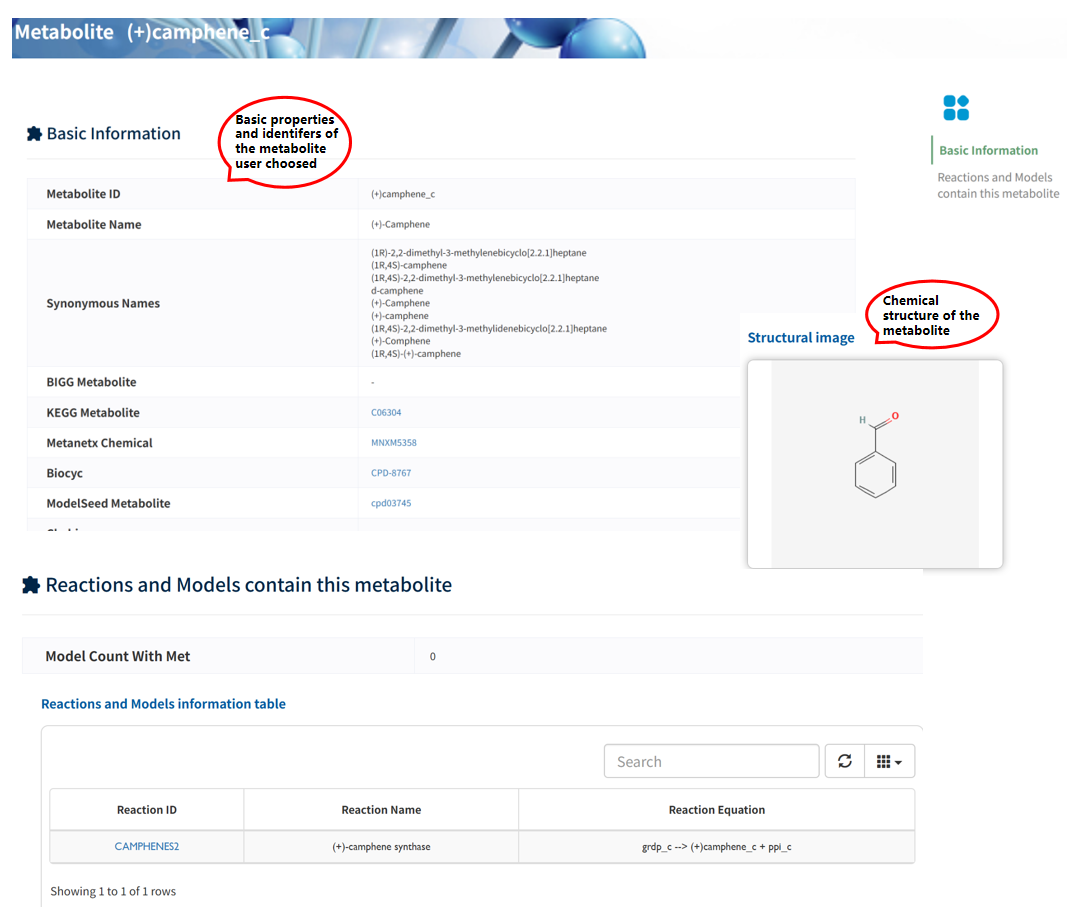Image resolution: width=1084 pixels, height=907 pixels.
Task: Click the puzzle icon next to Basic Information
Action: (x=35, y=134)
